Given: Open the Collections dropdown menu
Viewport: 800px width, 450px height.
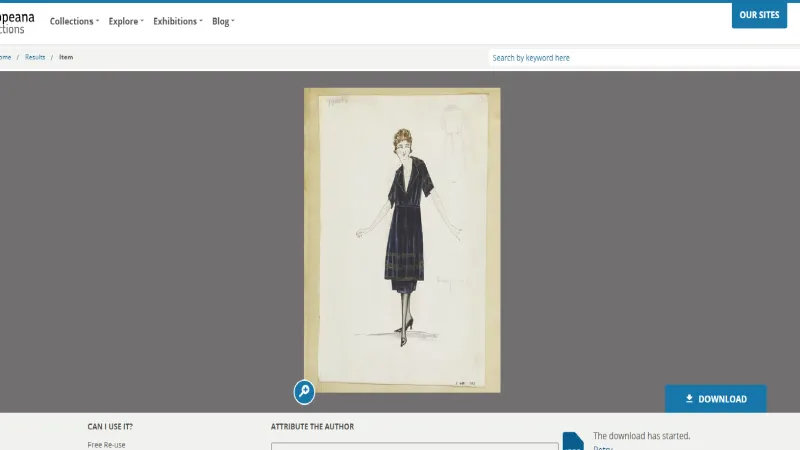Looking at the screenshot, I should click(74, 21).
